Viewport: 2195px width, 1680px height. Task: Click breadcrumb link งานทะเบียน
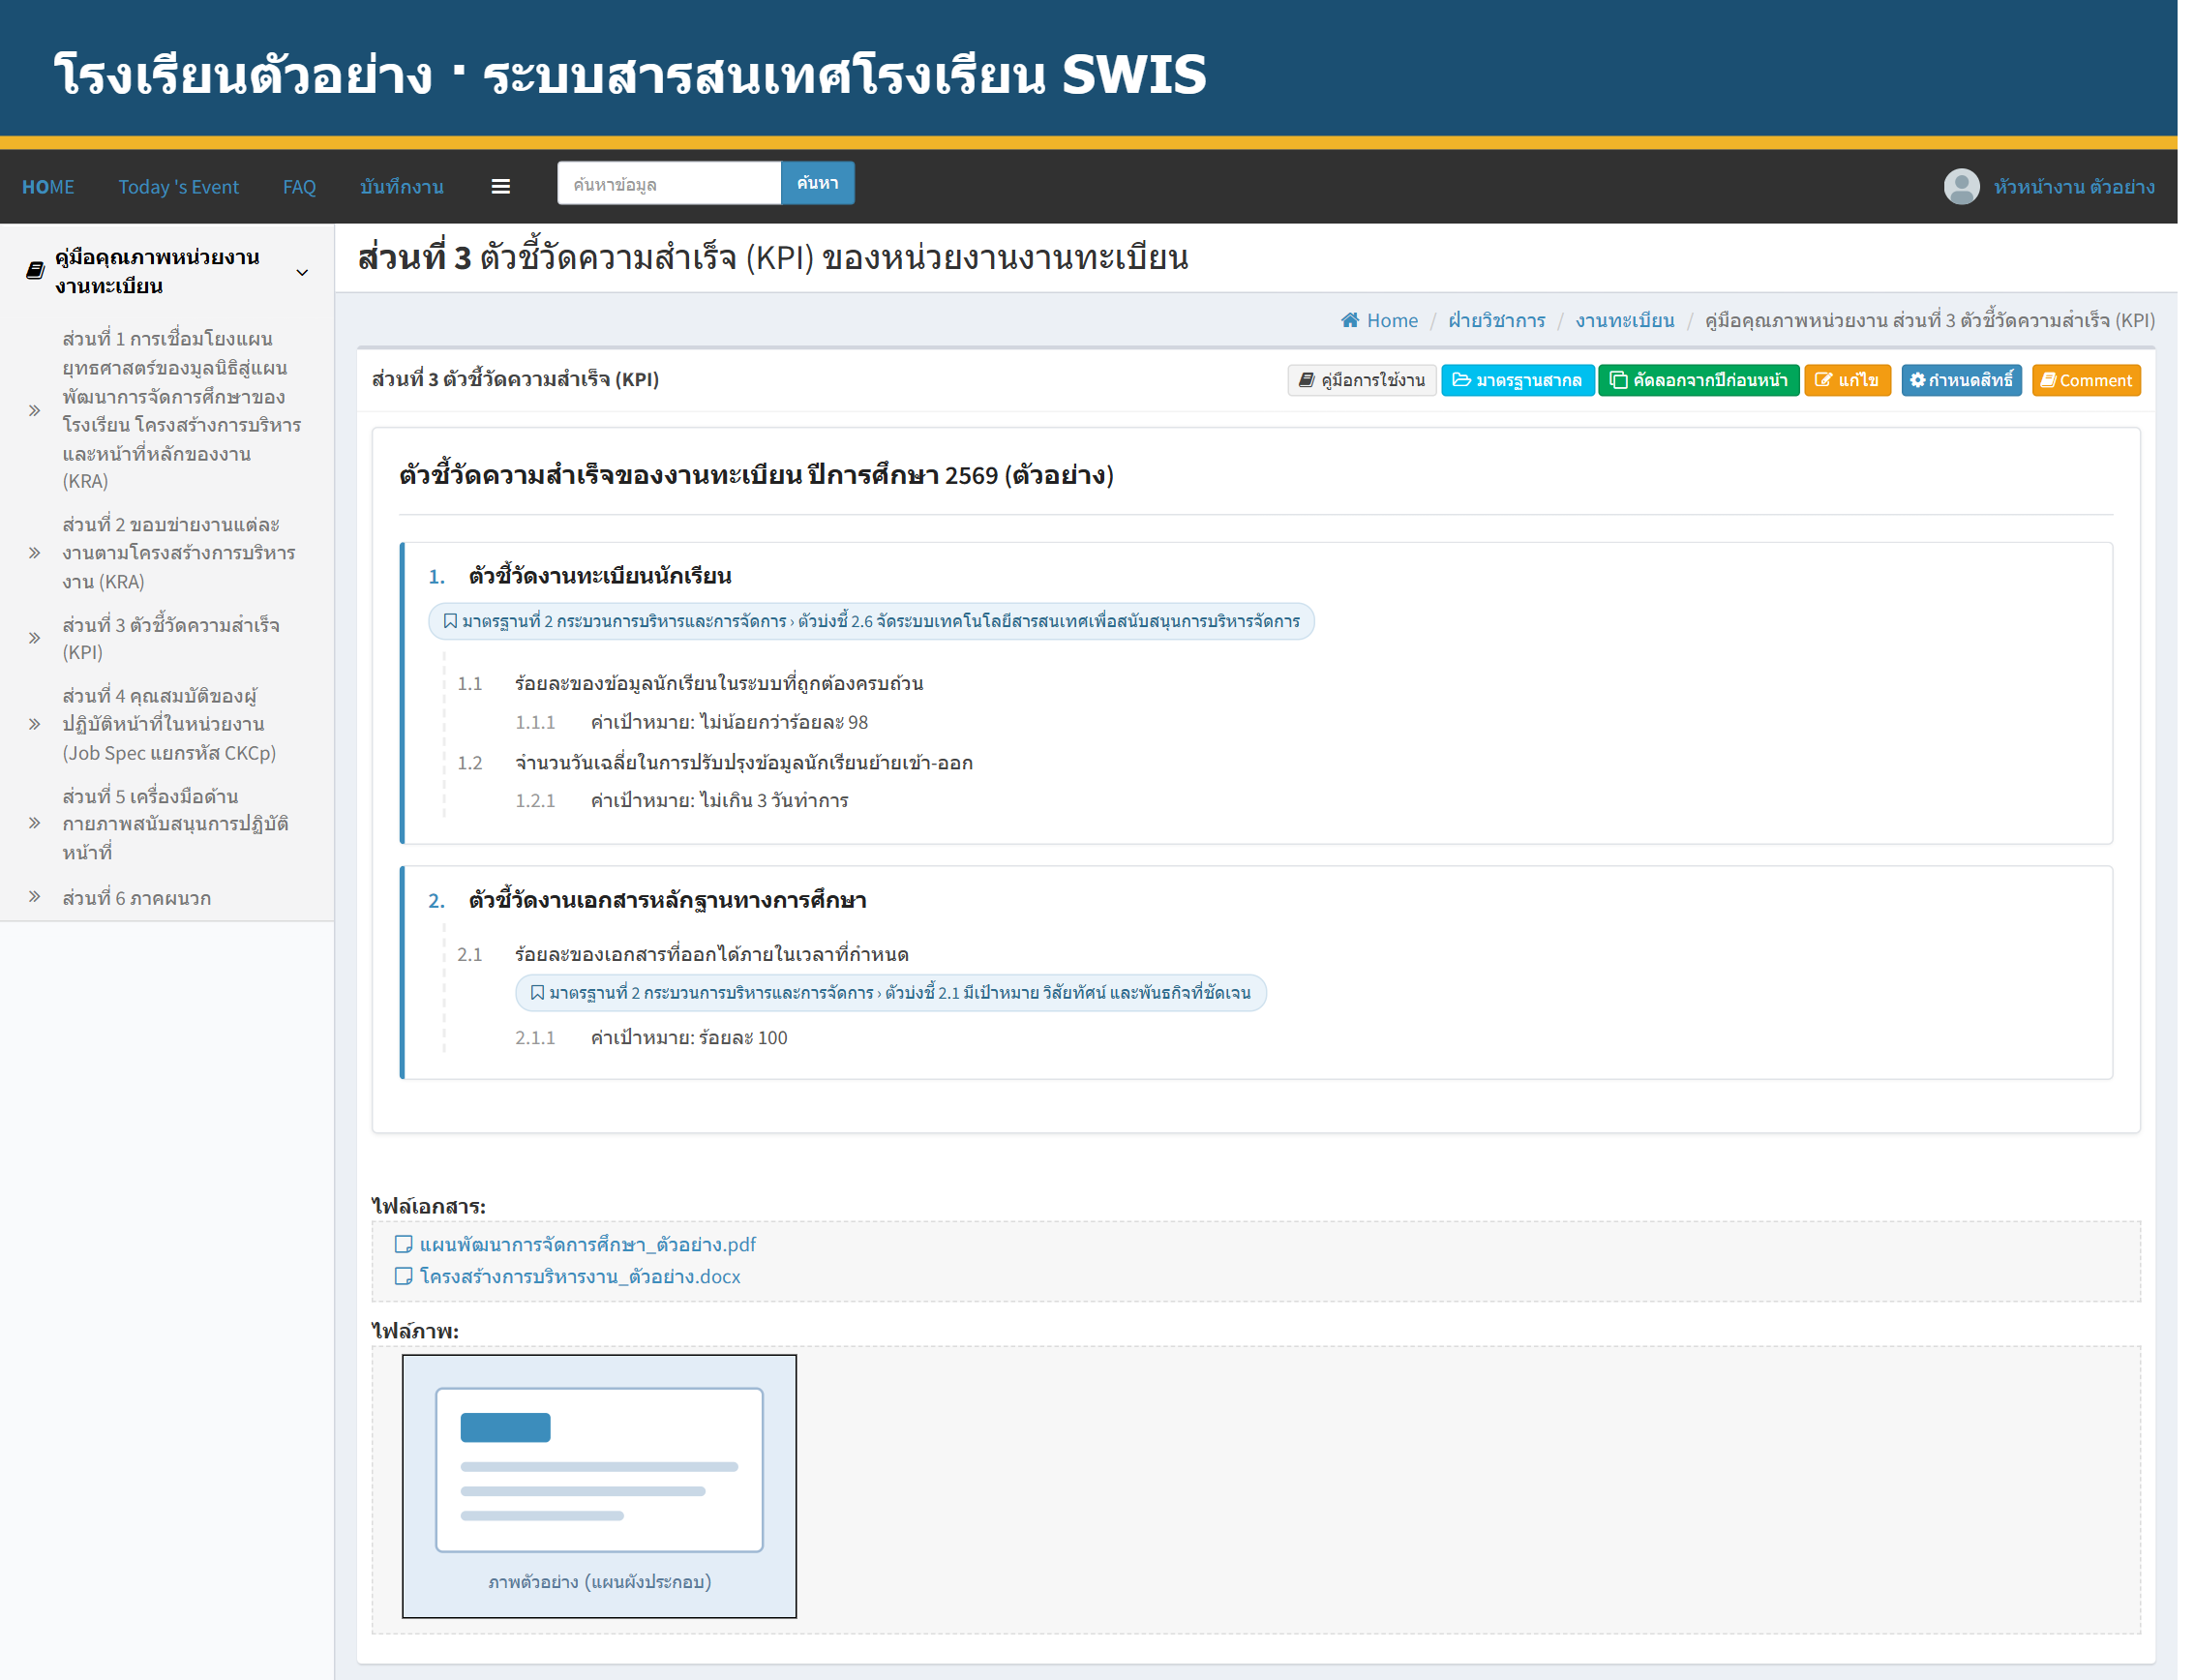(x=1624, y=320)
